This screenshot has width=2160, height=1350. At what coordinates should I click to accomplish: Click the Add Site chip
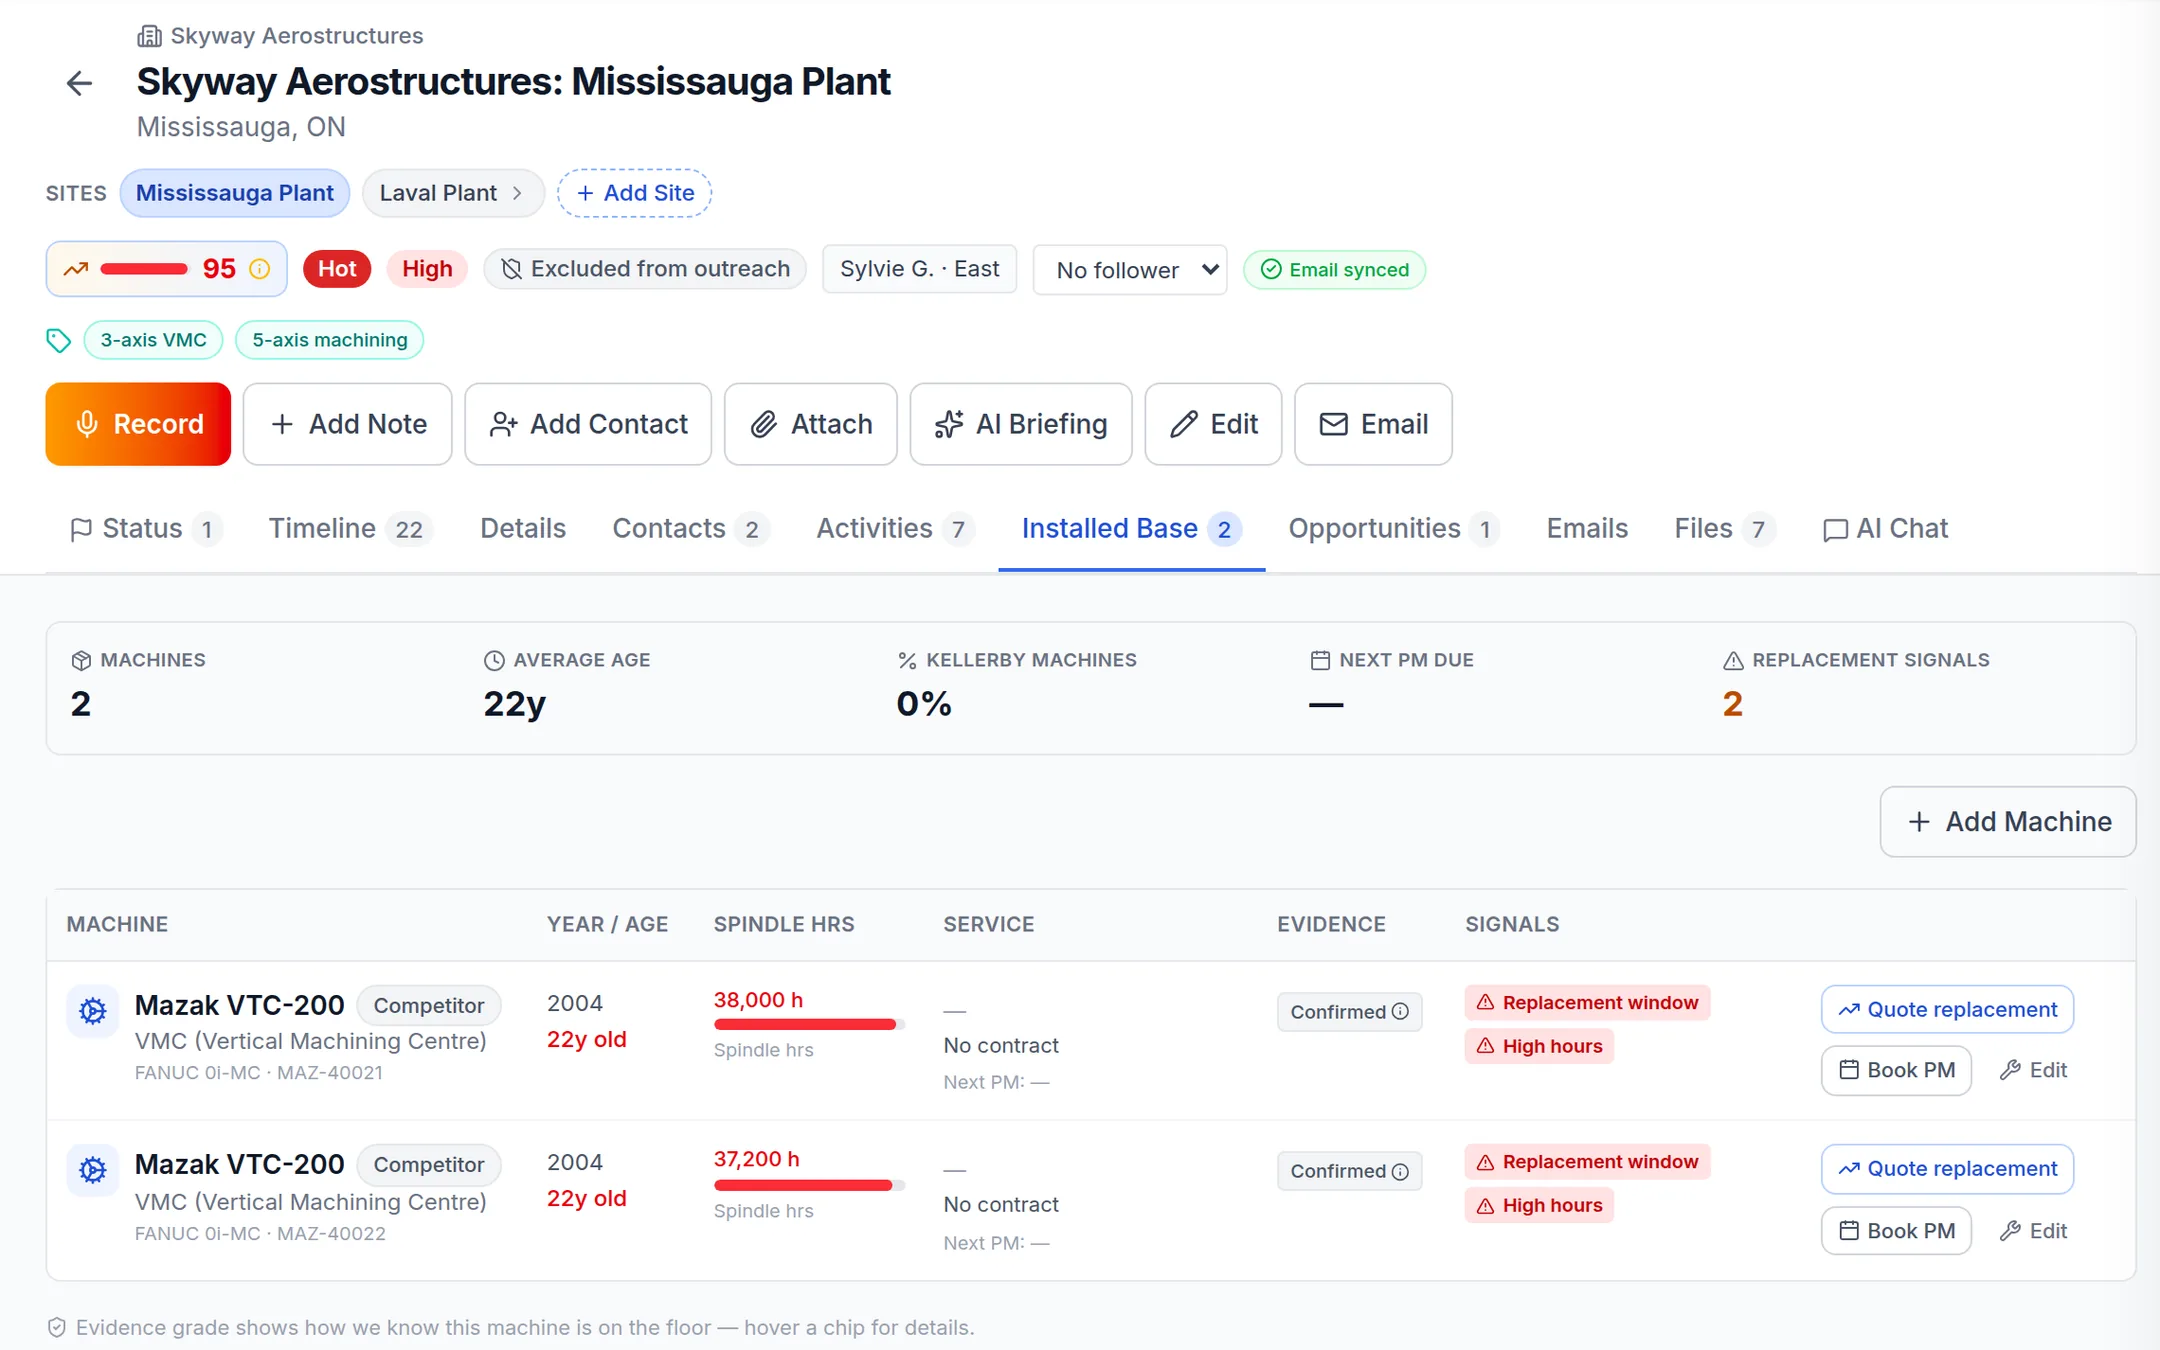coord(634,194)
